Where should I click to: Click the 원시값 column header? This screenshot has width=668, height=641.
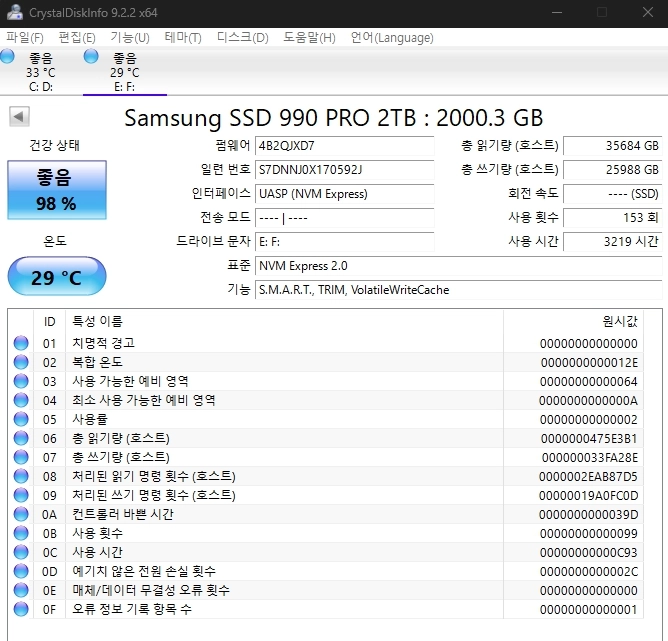573,322
